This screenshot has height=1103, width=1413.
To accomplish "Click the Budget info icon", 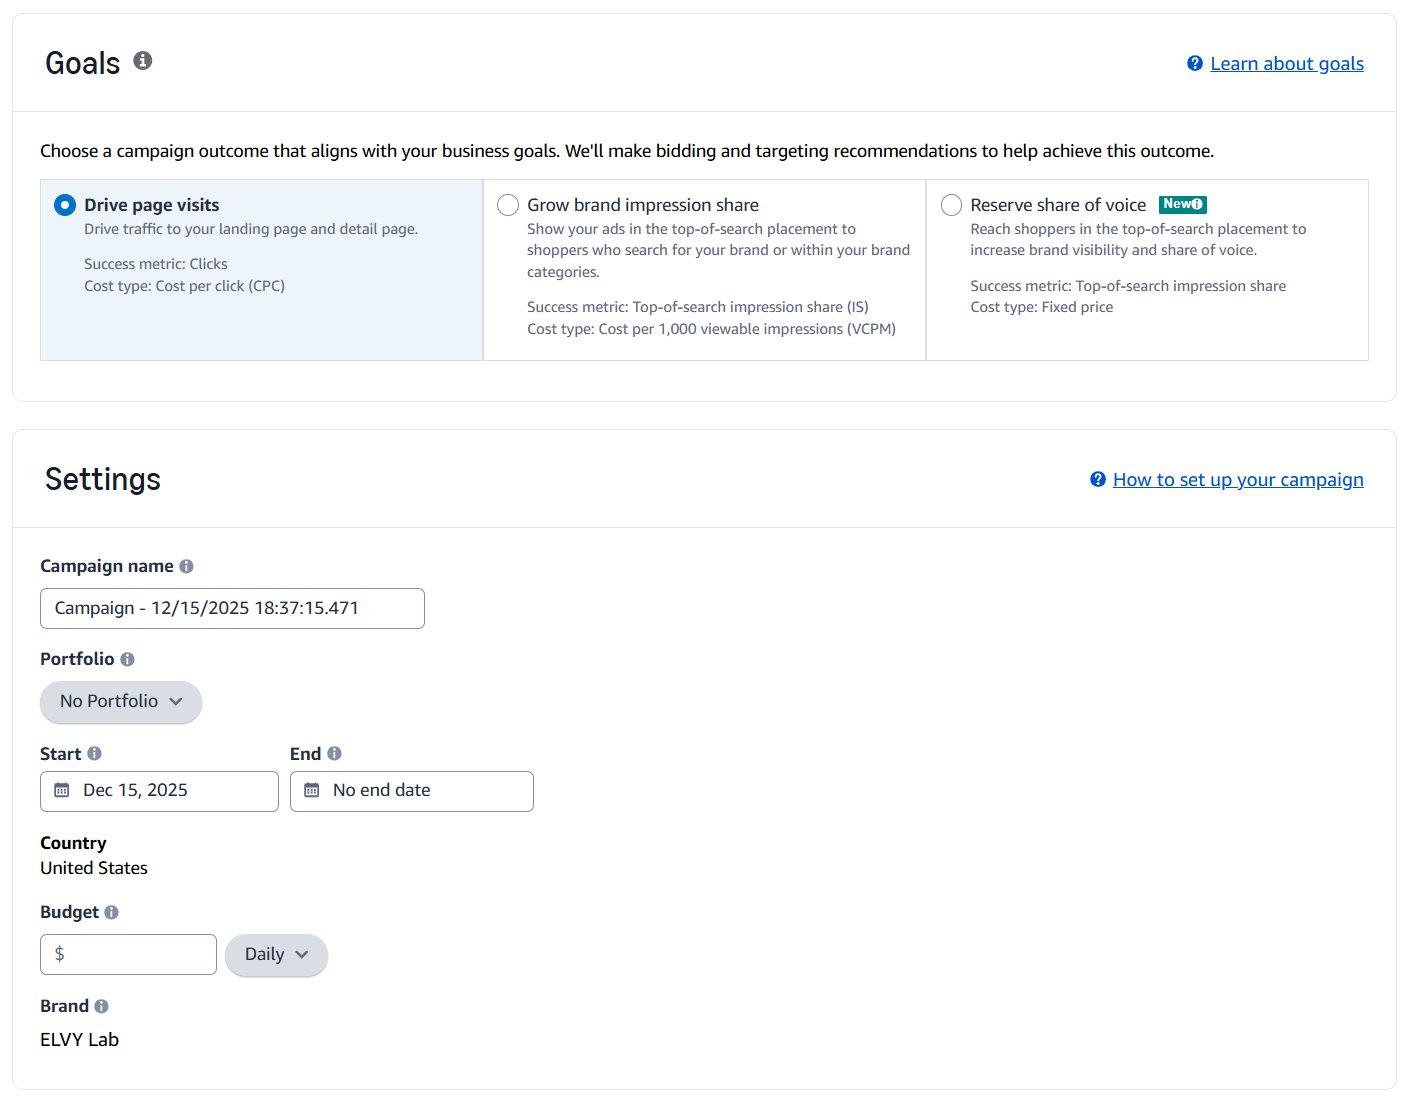I will click(x=110, y=912).
